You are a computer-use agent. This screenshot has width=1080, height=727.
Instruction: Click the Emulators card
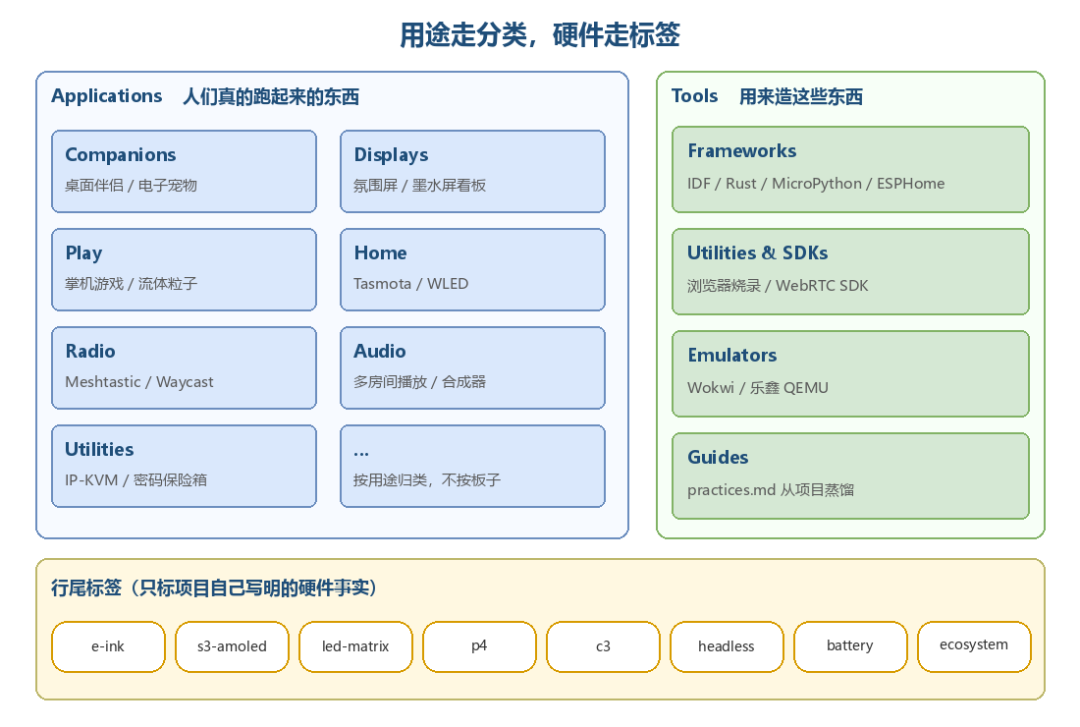(851, 373)
